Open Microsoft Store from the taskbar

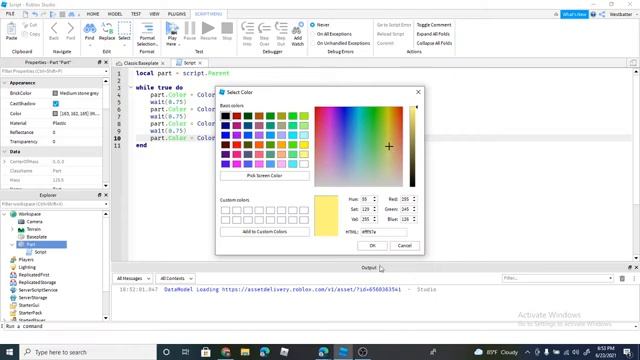pos(206,352)
